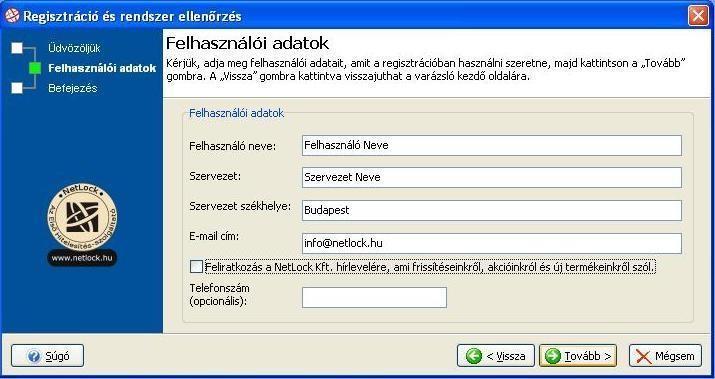The width and height of the screenshot is (715, 379).
Task: Open the www.netlock.hu link under logo
Action: (x=82, y=258)
